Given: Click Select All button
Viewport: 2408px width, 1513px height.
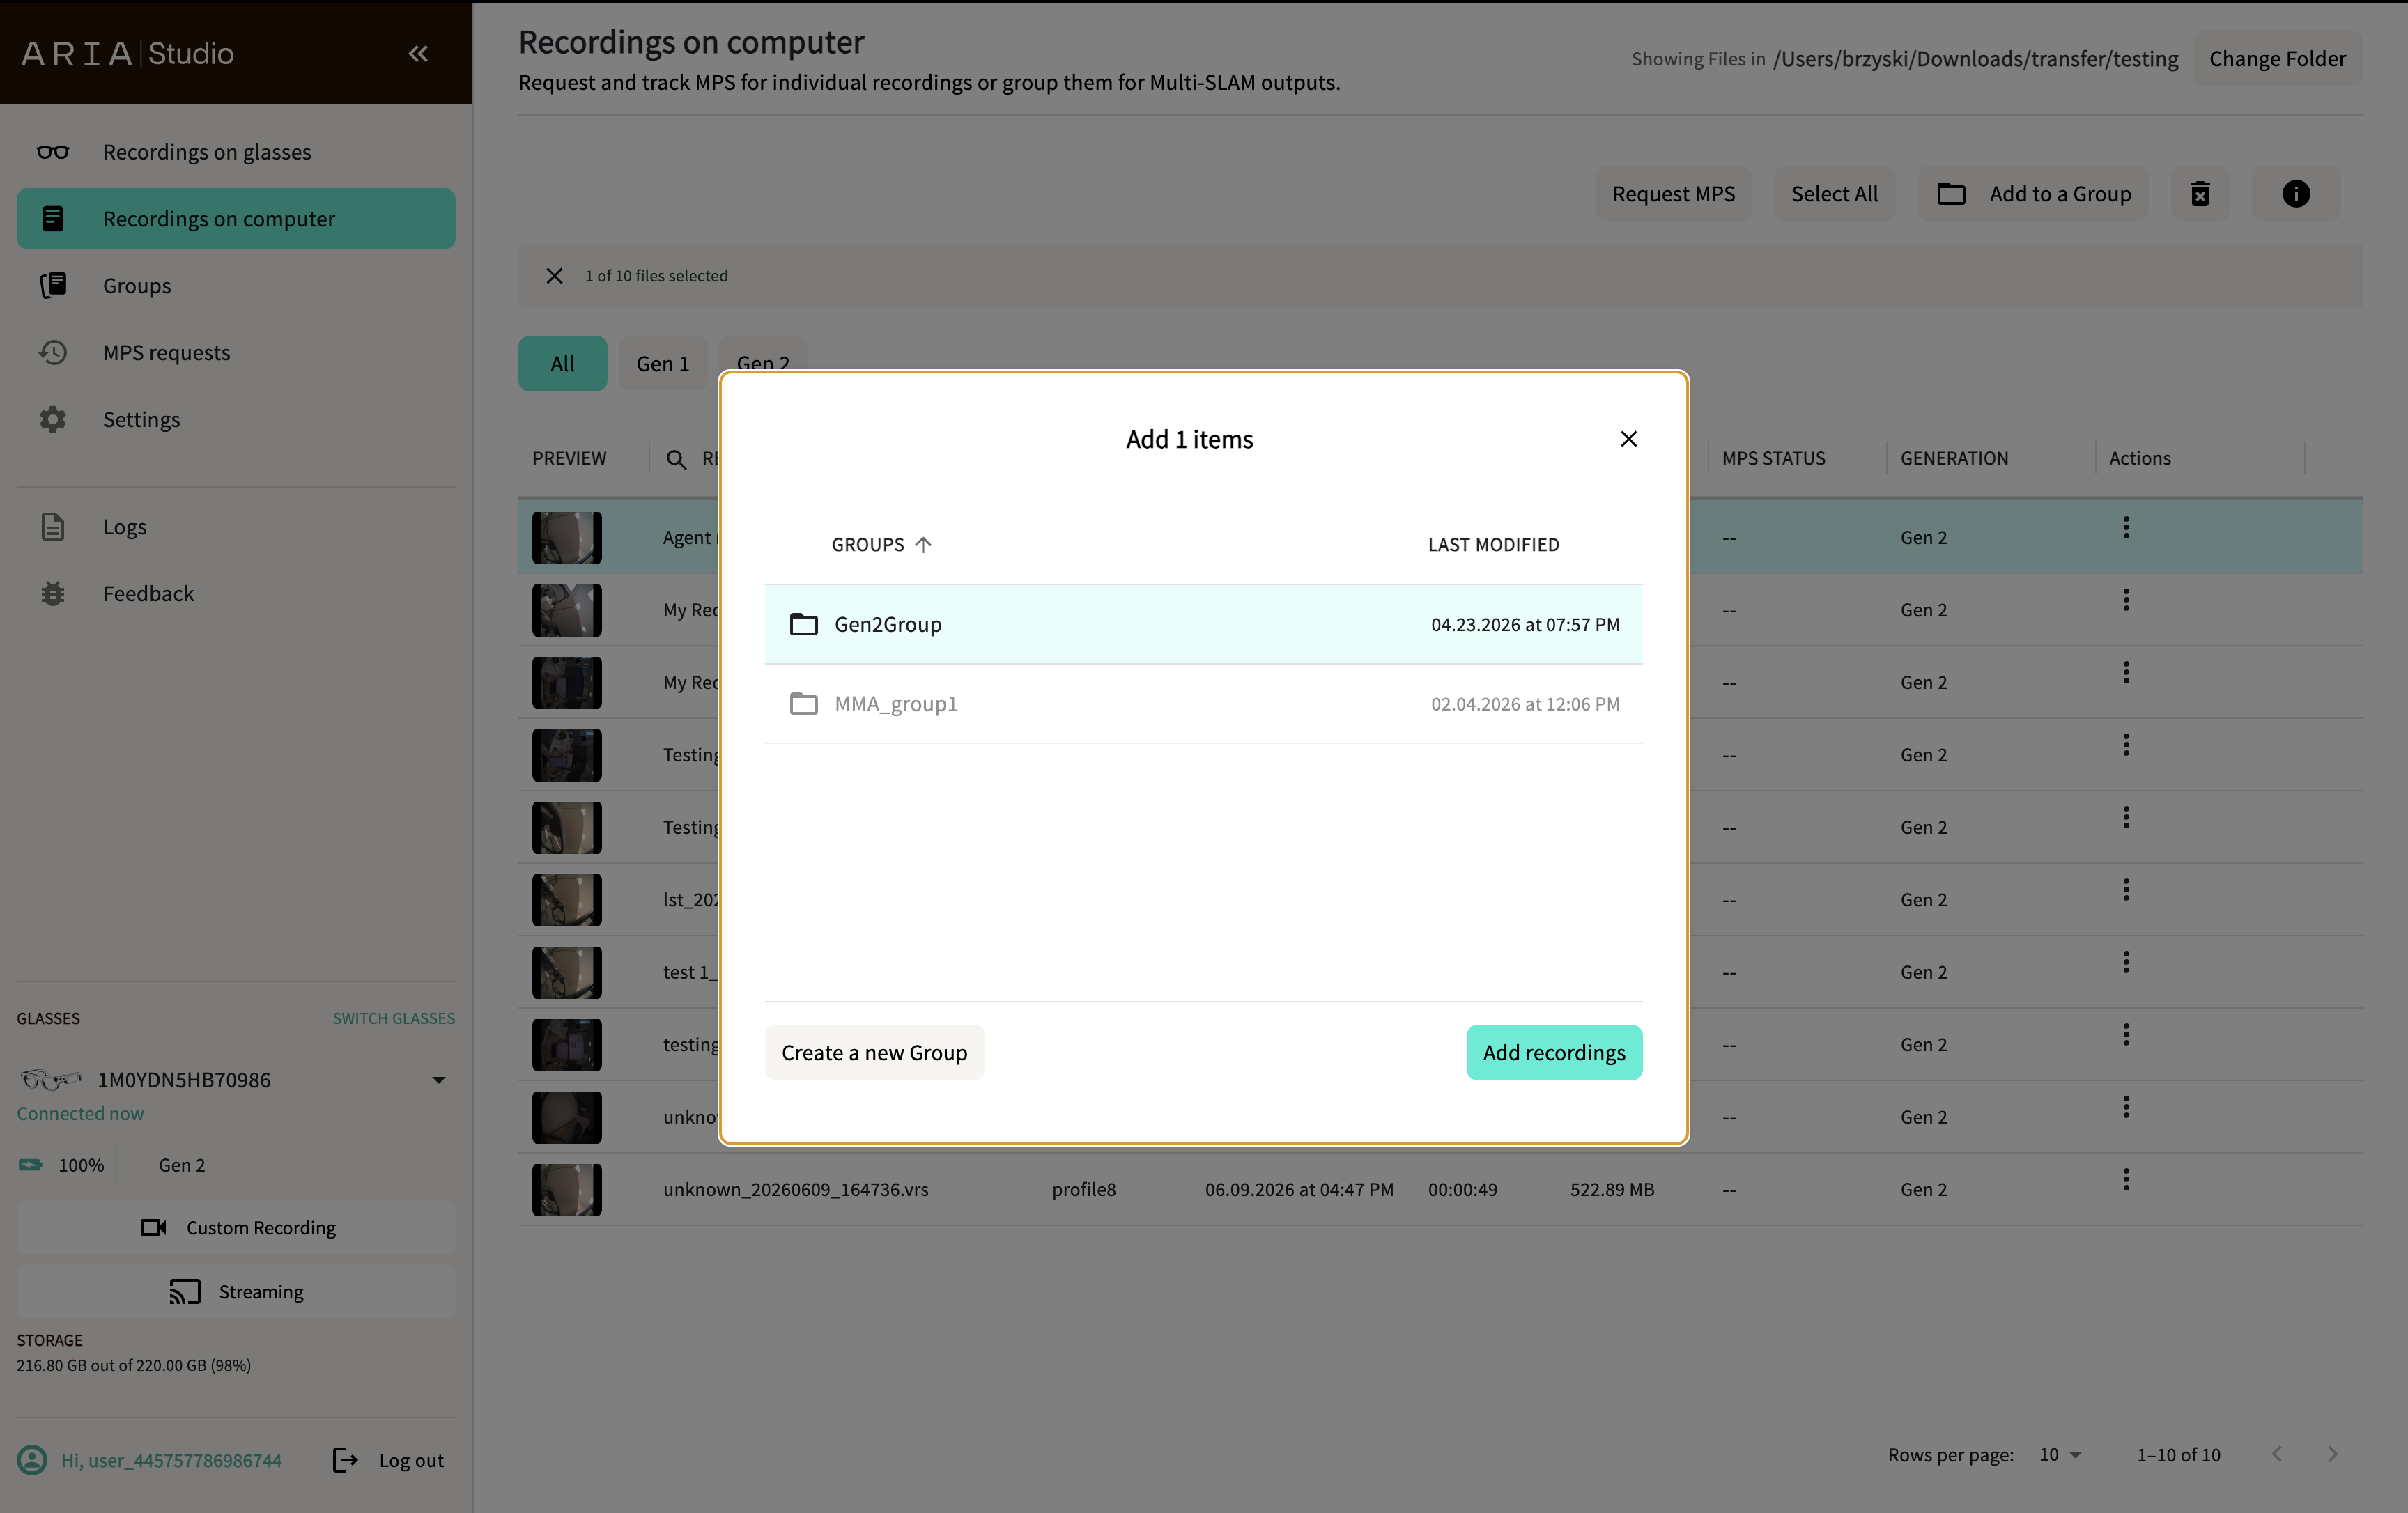Looking at the screenshot, I should click(1834, 194).
